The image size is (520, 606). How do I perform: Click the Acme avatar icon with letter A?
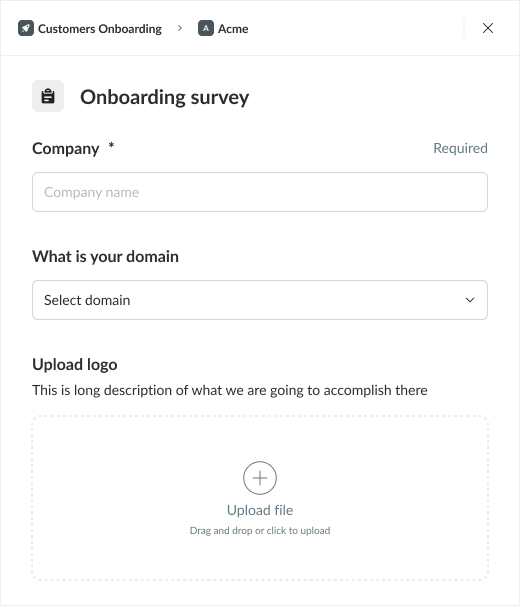[206, 28]
